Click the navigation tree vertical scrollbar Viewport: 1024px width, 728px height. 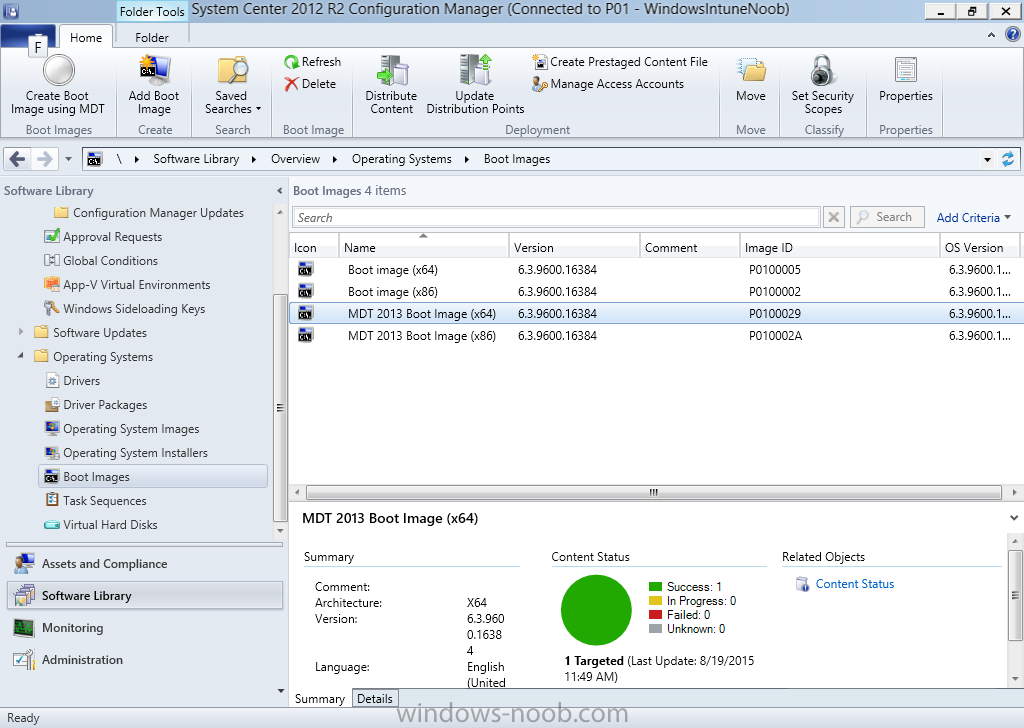coord(280,407)
